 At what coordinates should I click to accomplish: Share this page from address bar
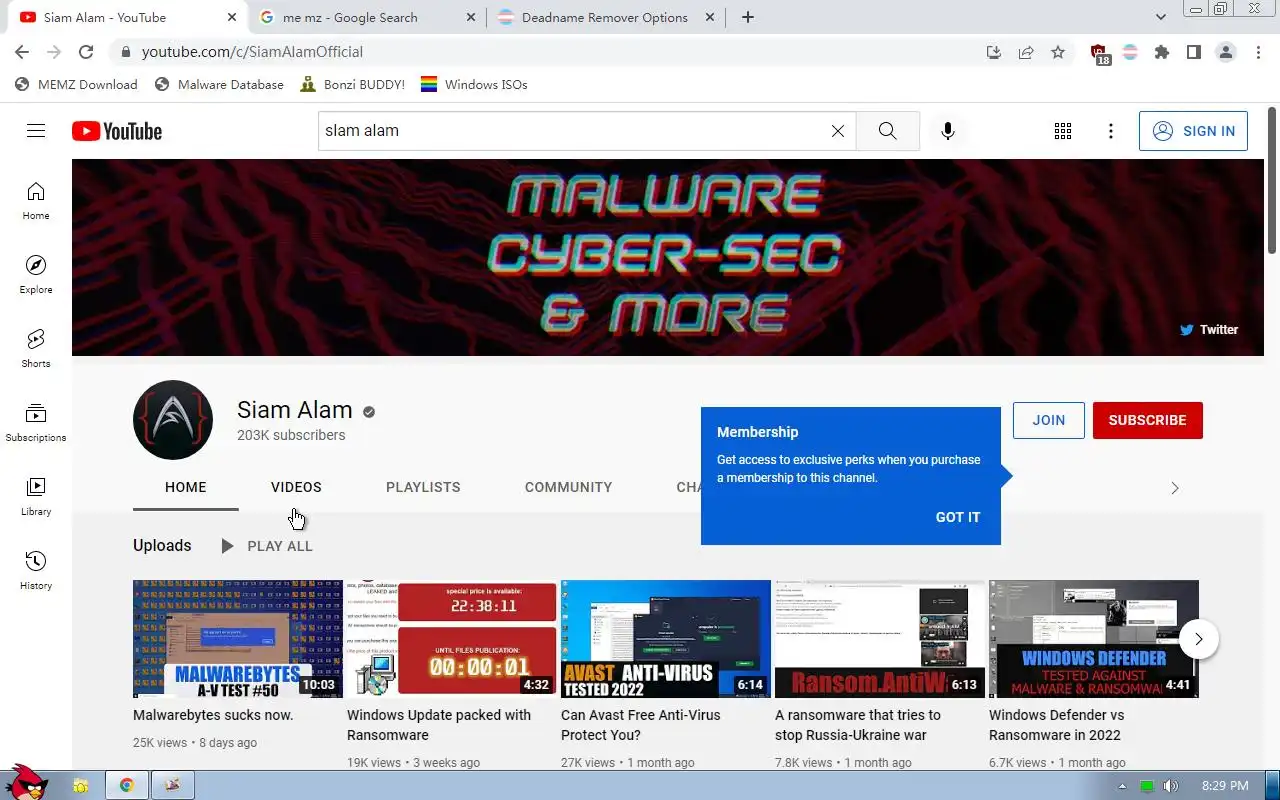(1026, 52)
